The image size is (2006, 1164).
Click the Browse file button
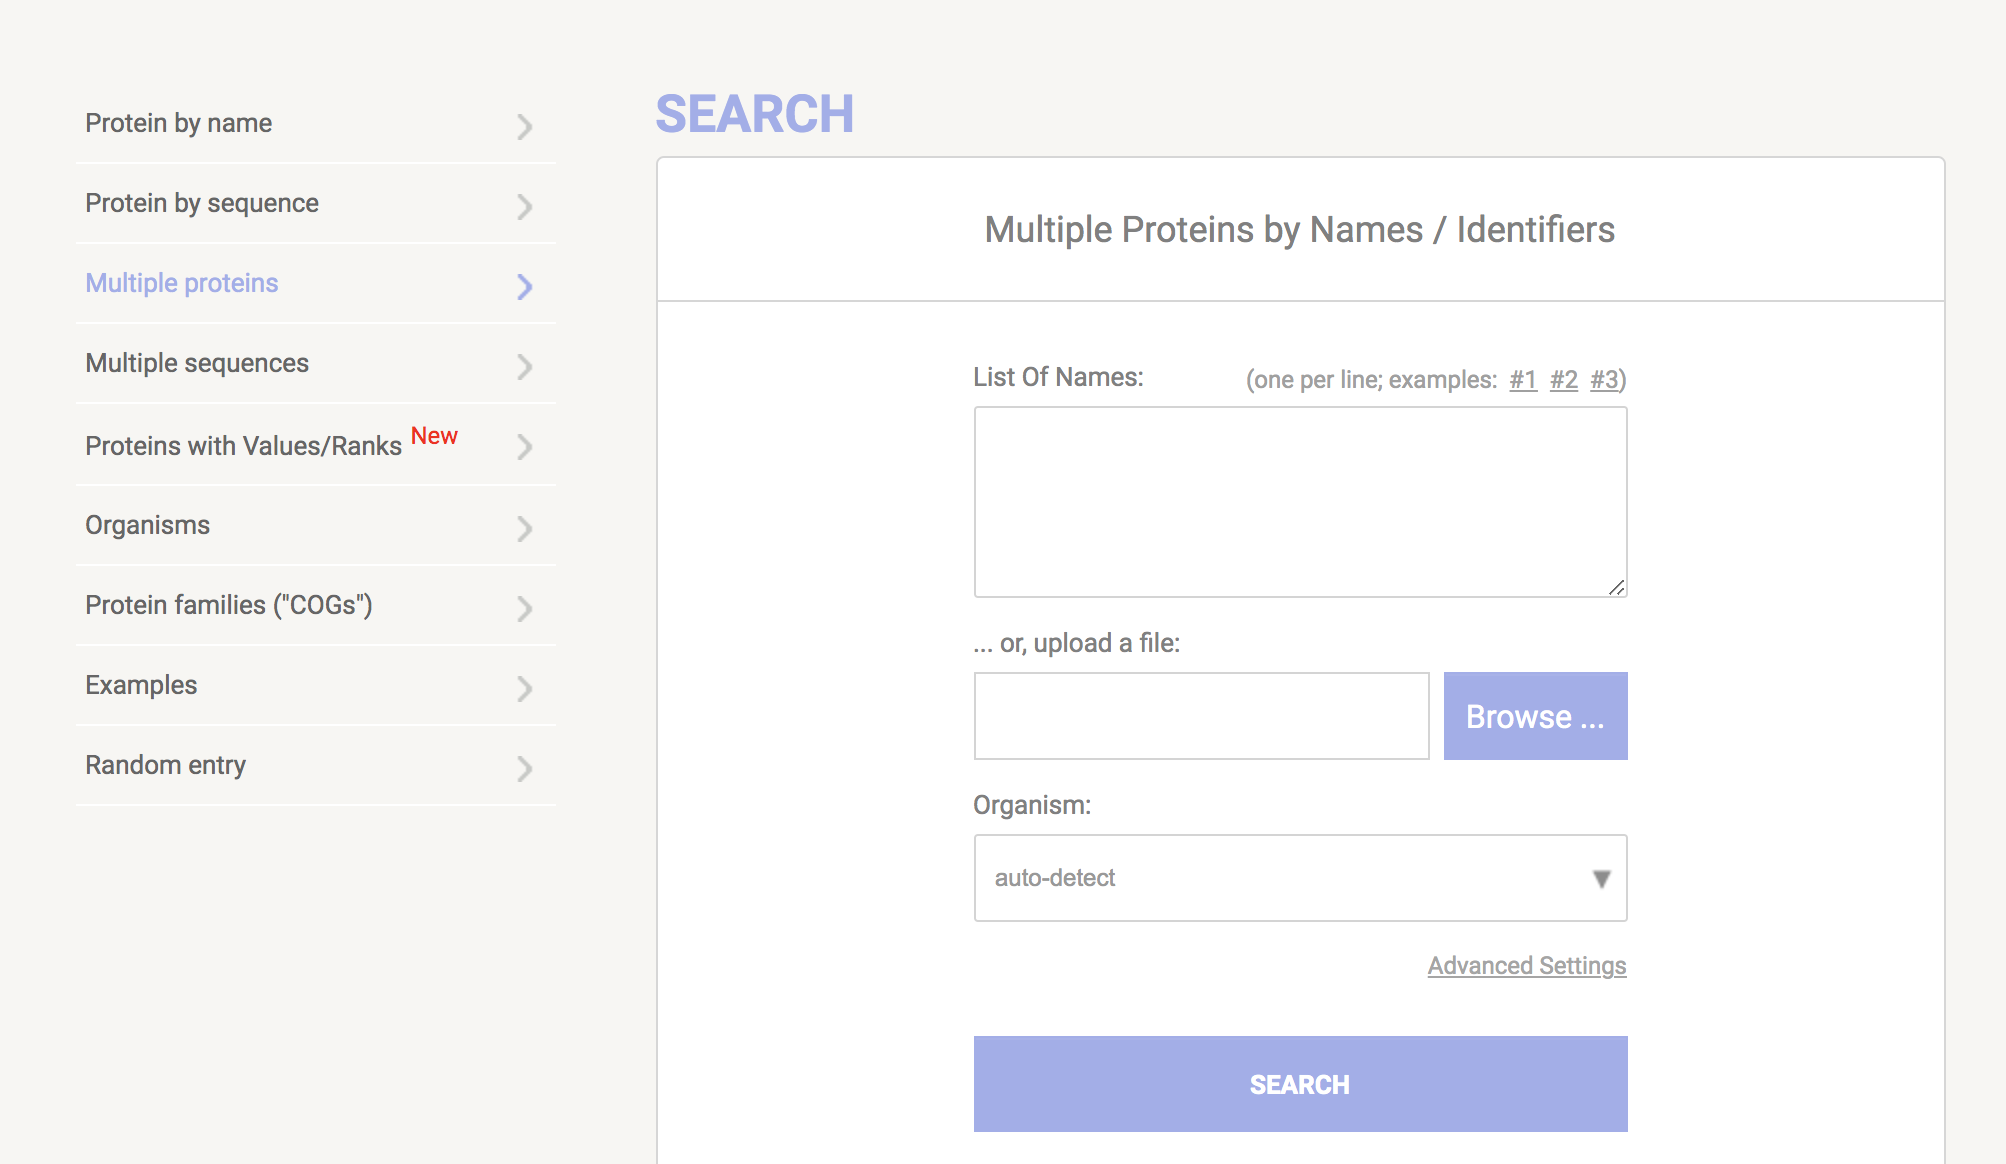(x=1535, y=716)
